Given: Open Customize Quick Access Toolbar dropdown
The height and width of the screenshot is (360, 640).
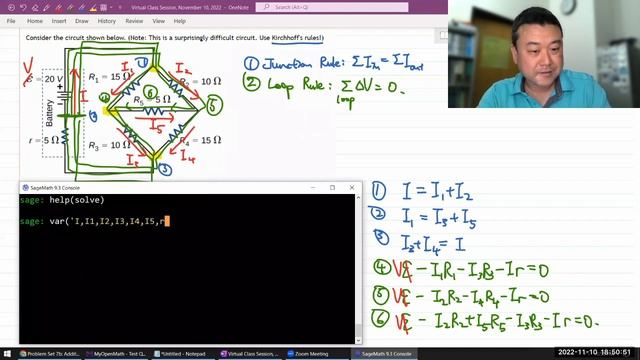Looking at the screenshot, I should tap(120, 7).
